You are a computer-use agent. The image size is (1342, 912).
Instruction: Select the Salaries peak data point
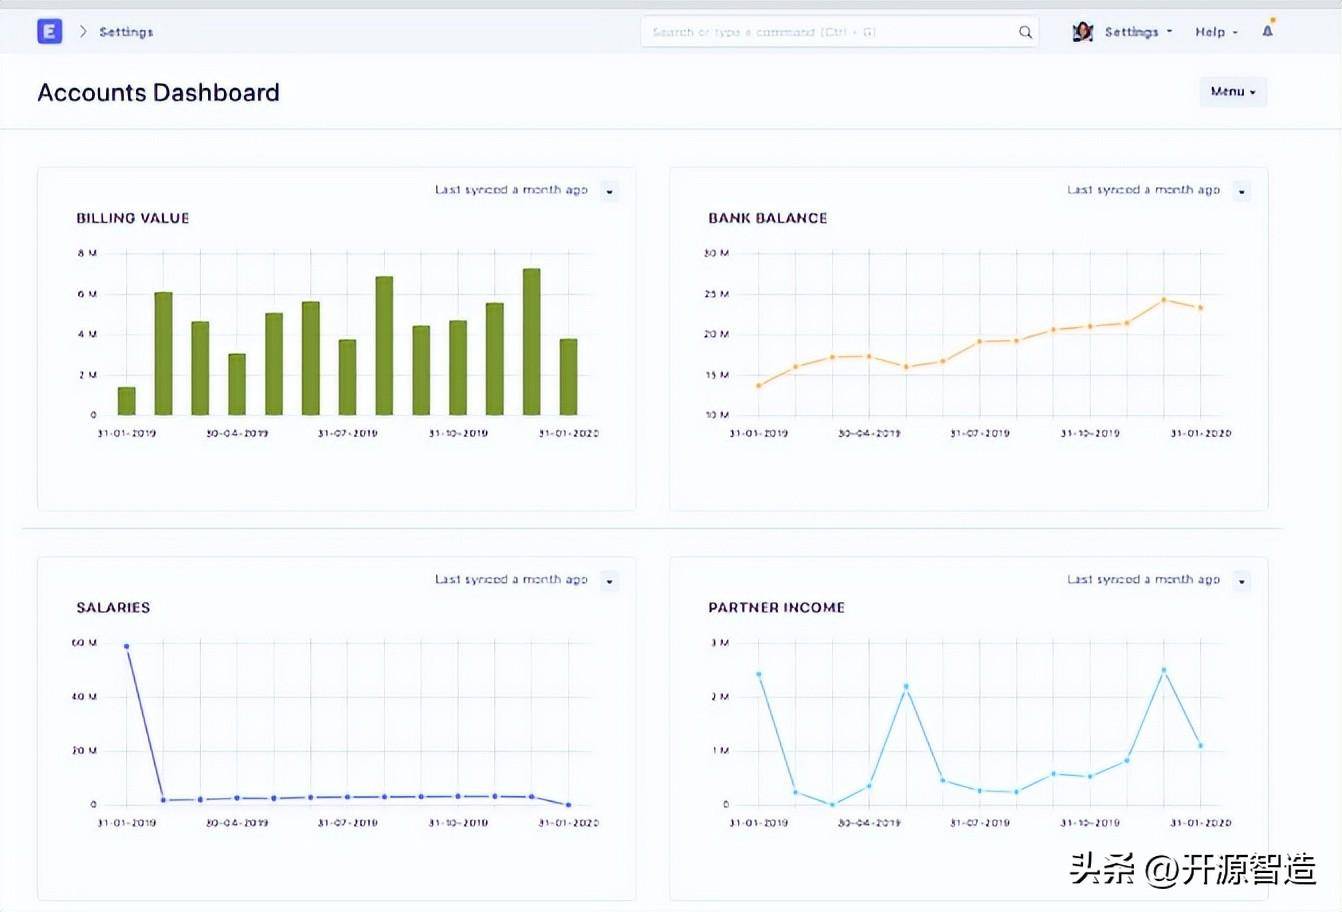pyautogui.click(x=127, y=647)
